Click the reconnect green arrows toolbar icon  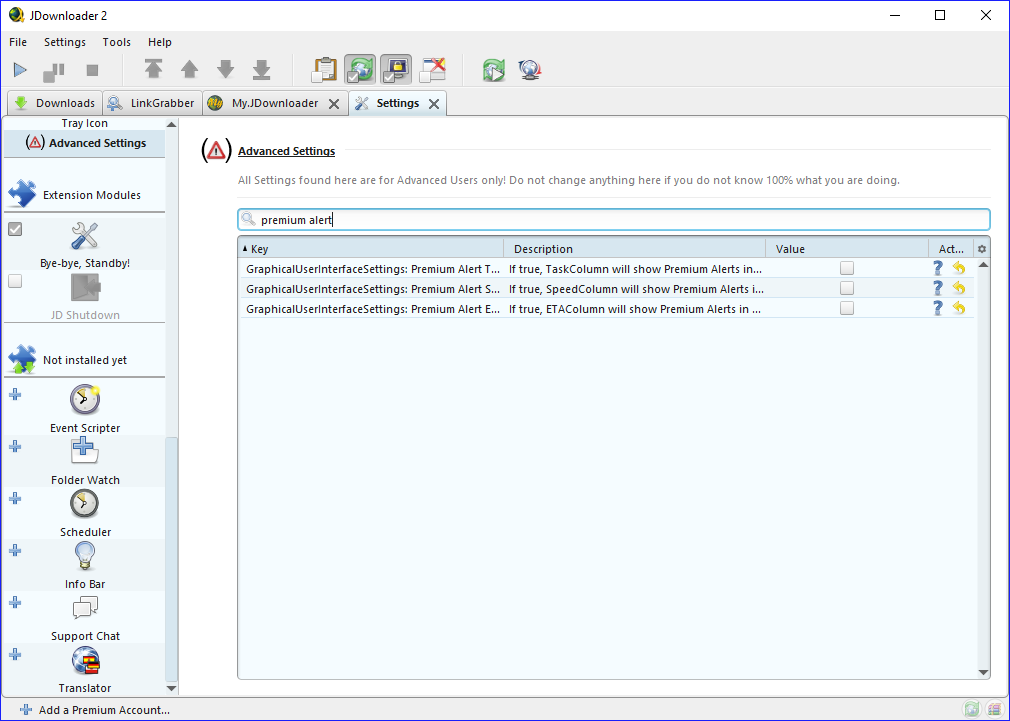click(x=494, y=70)
